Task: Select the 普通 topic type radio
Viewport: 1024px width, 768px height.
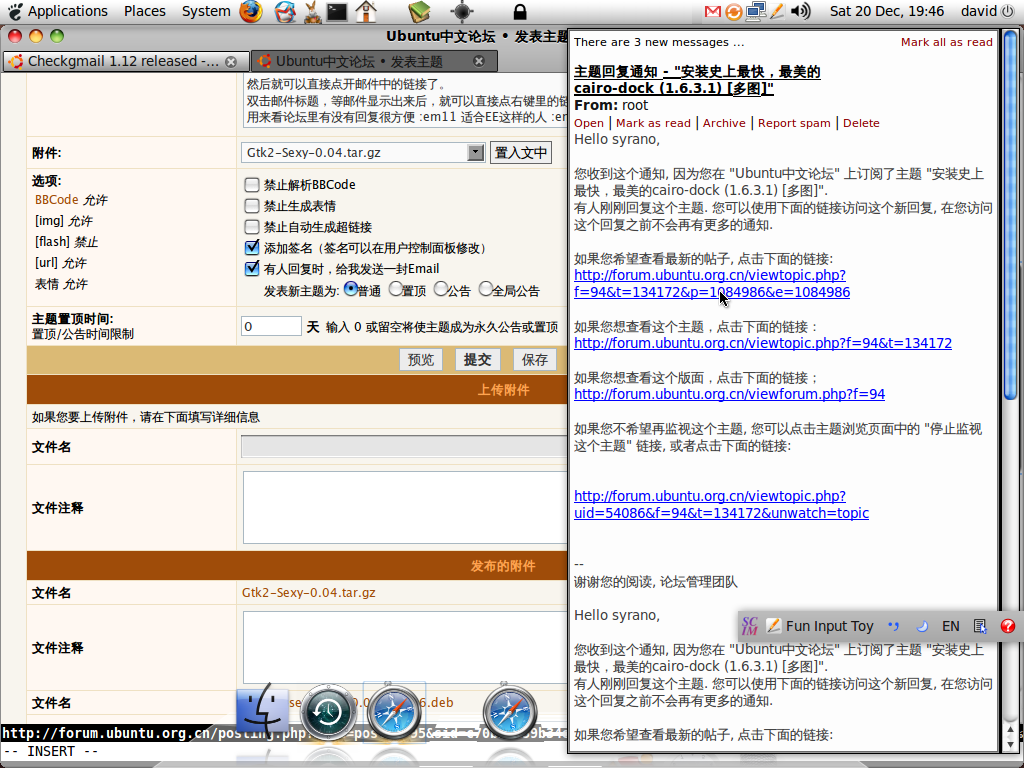Action: point(350,289)
